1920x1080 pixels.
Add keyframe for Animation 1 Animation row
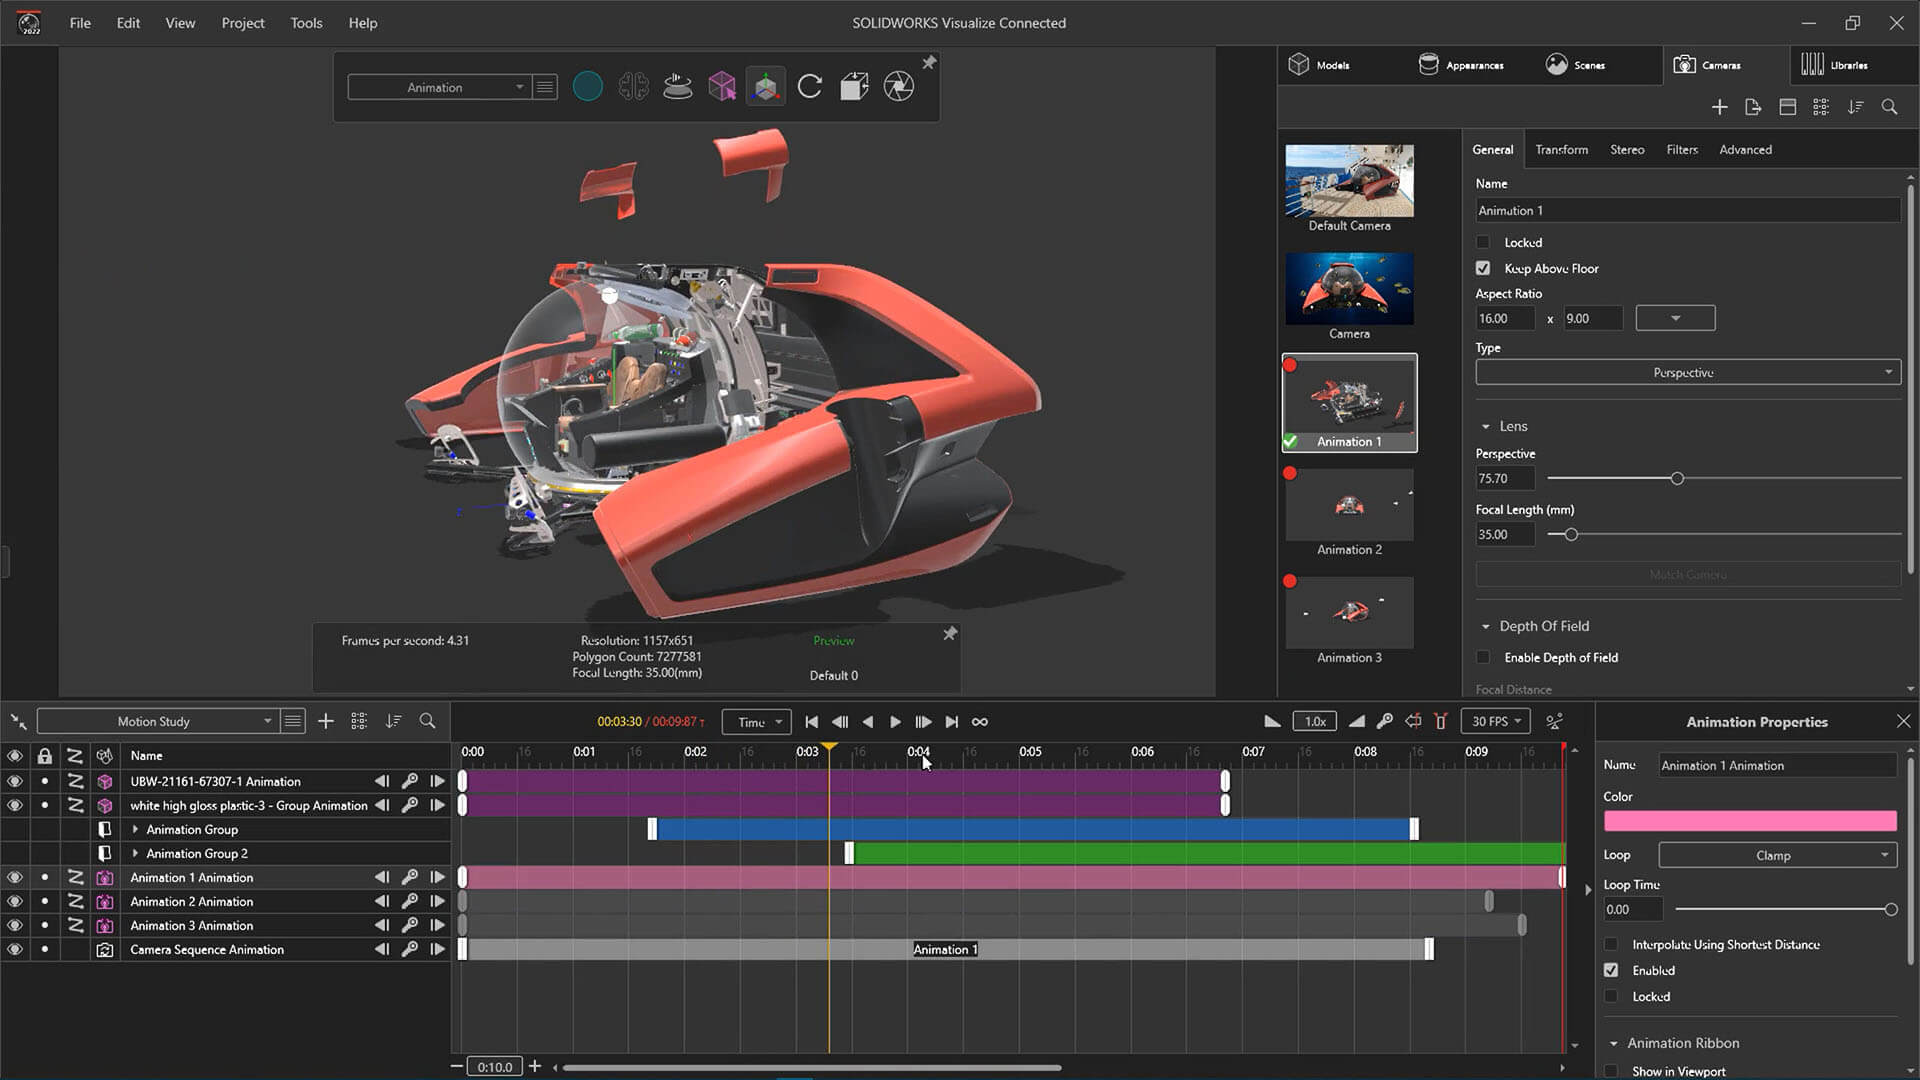[410, 877]
